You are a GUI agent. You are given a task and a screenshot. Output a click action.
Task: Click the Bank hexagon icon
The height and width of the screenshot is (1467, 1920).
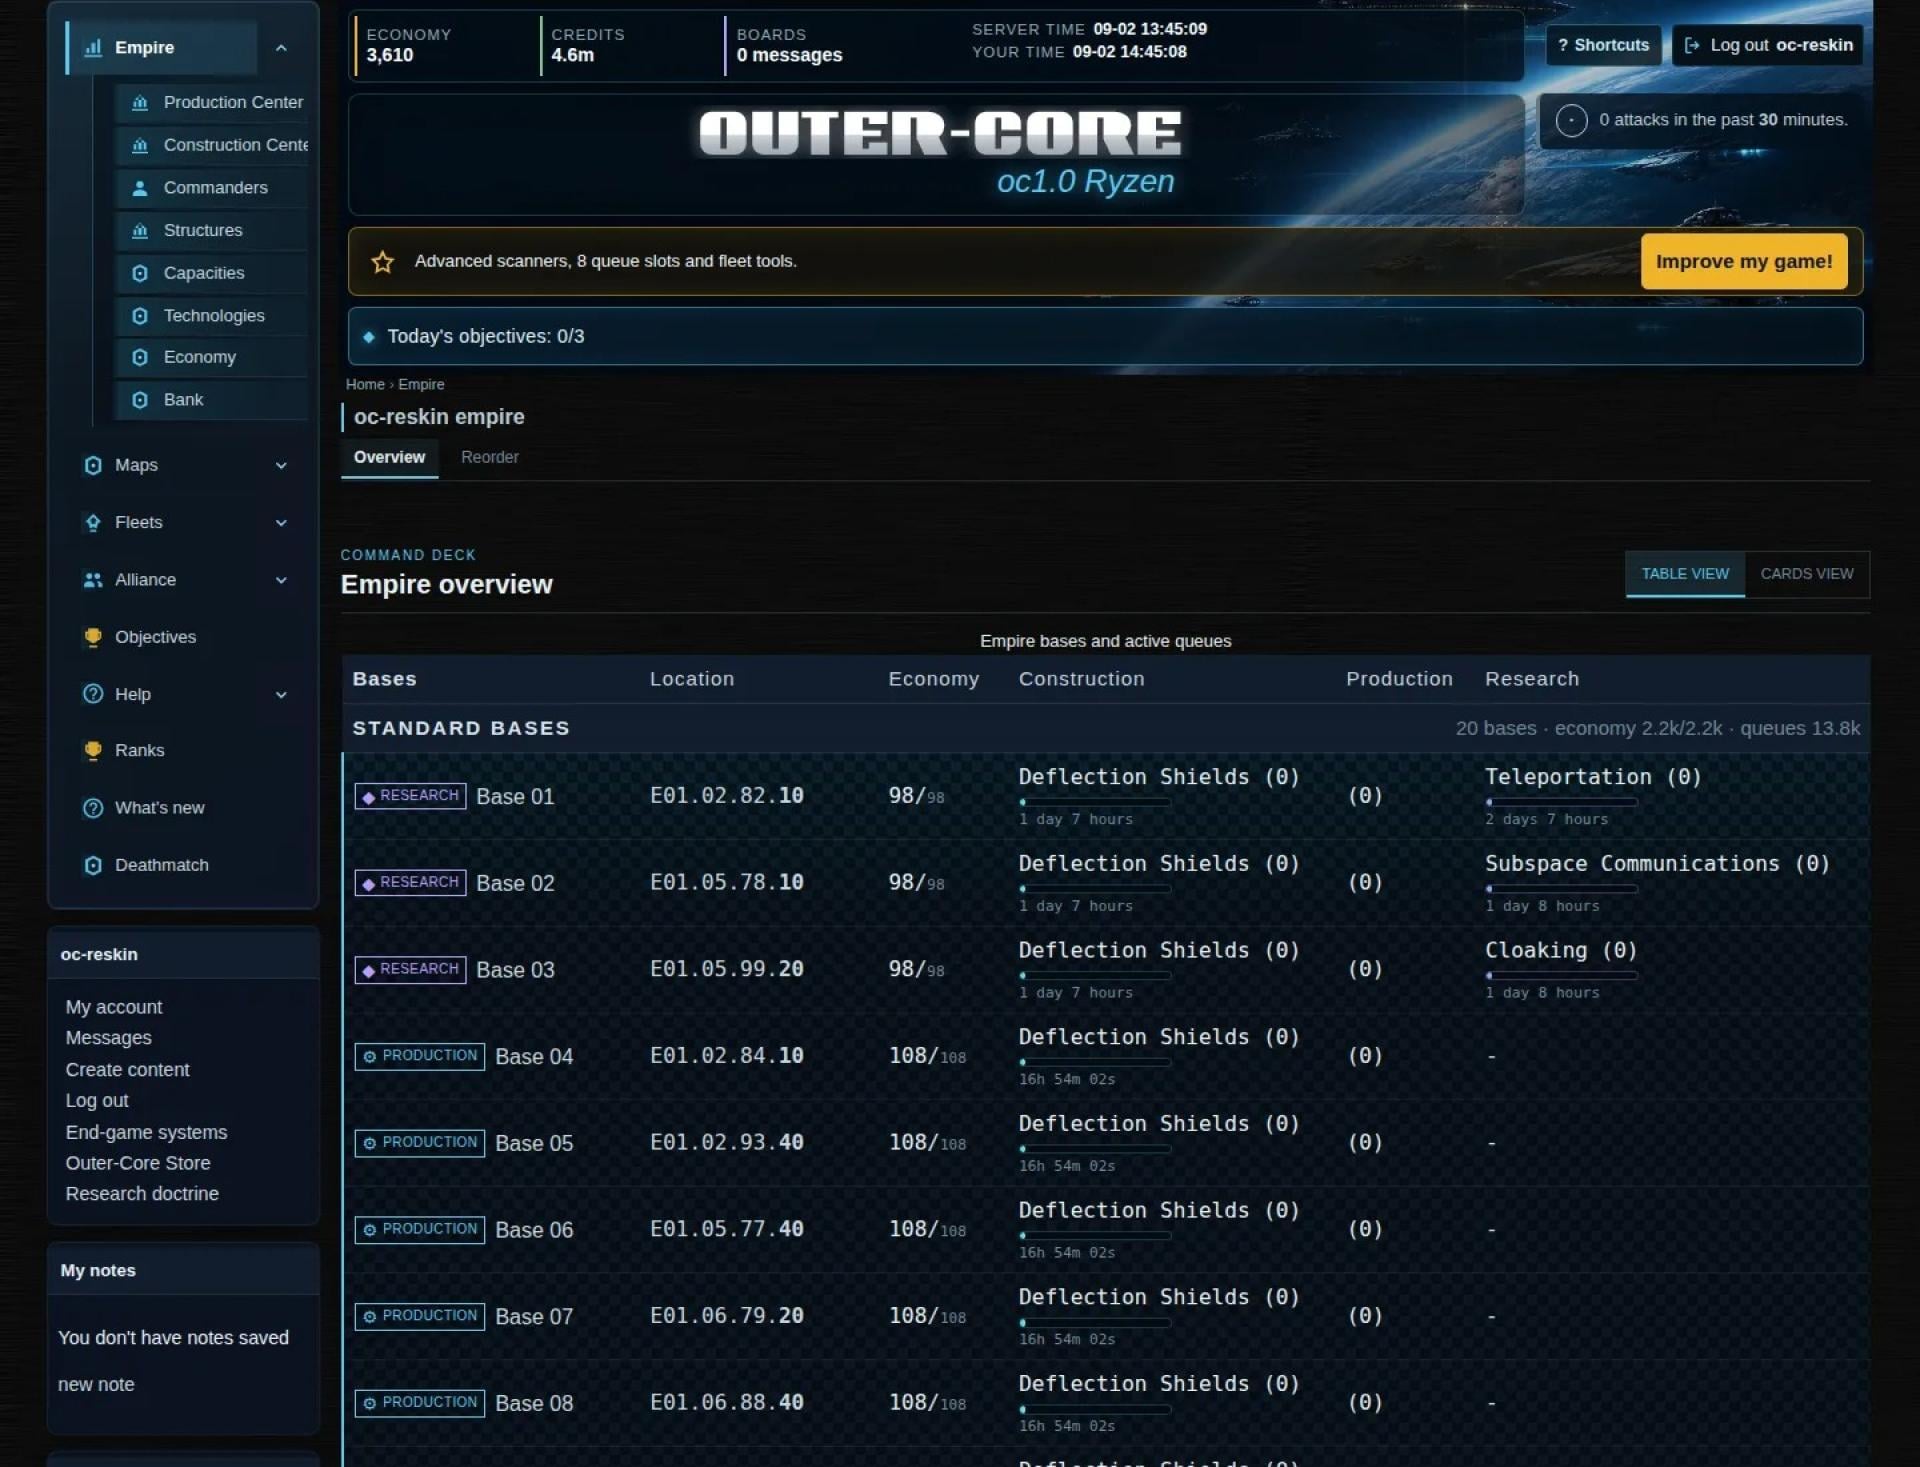coord(140,400)
